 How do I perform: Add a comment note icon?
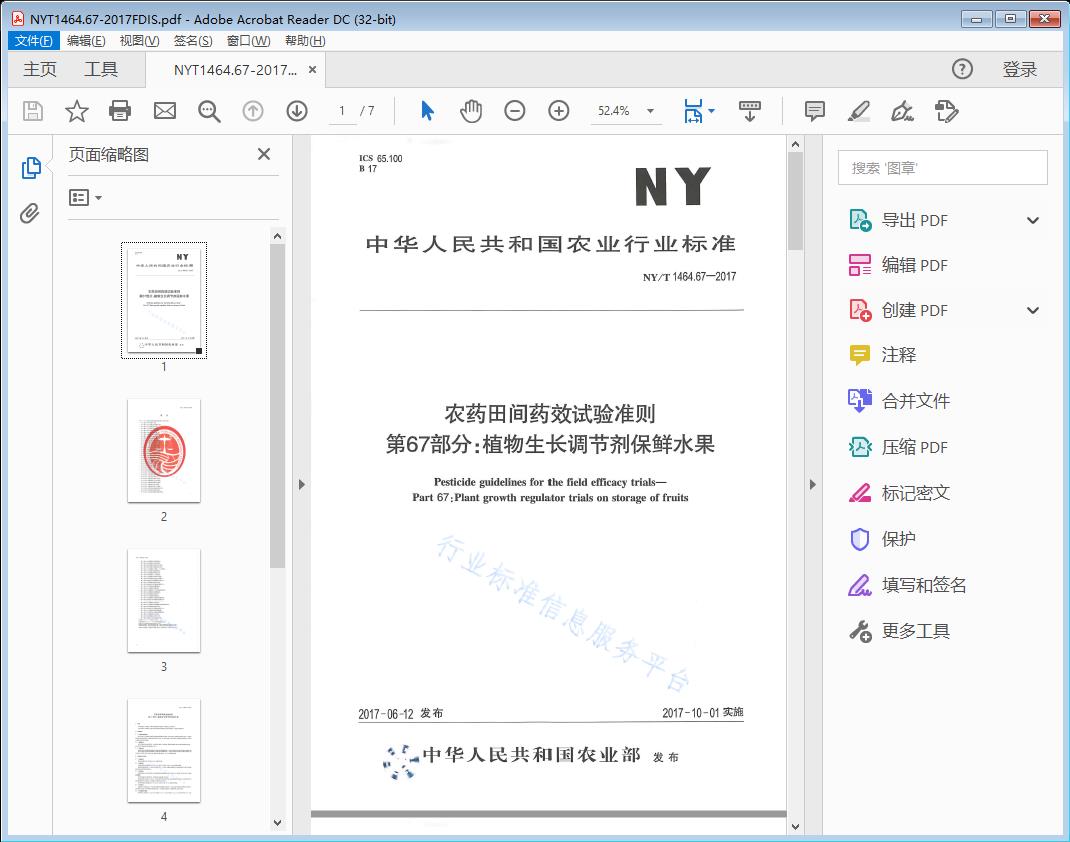pyautogui.click(x=815, y=111)
